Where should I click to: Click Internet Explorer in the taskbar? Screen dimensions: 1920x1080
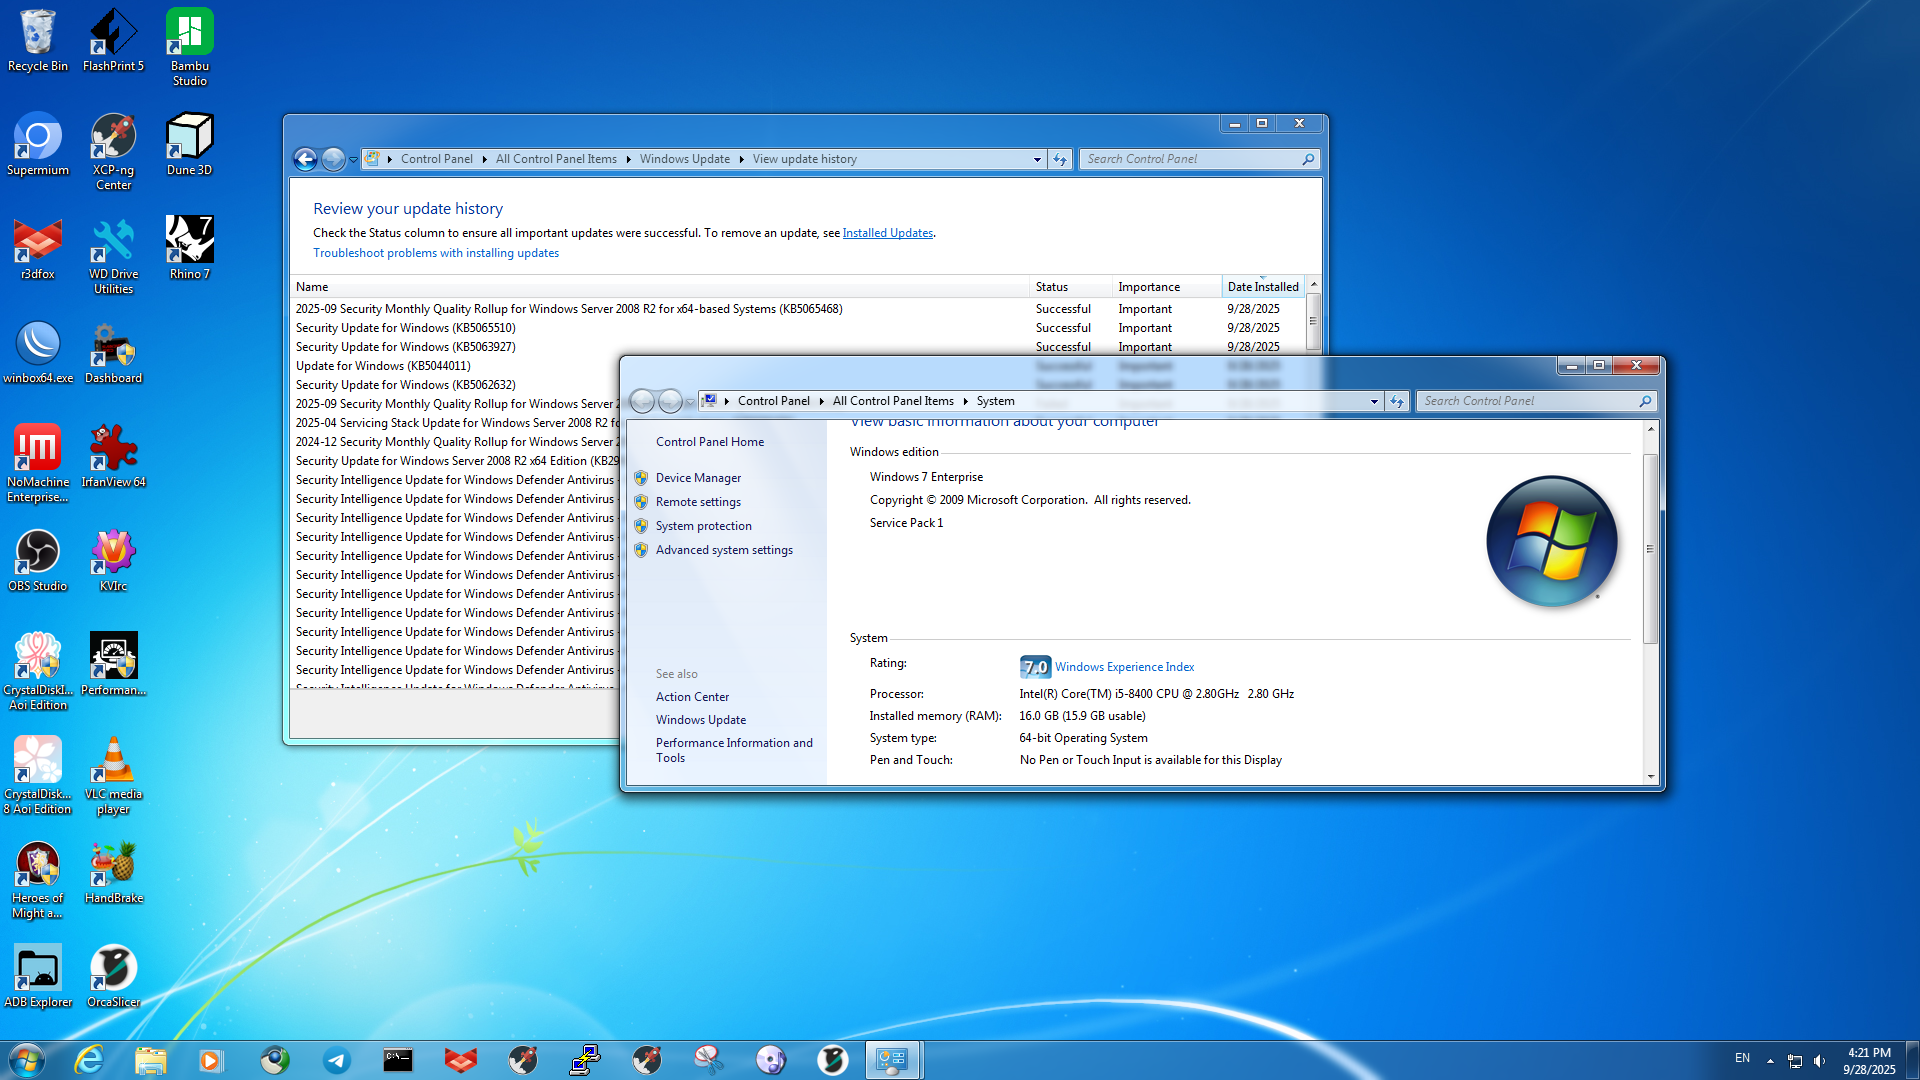tap(89, 1060)
